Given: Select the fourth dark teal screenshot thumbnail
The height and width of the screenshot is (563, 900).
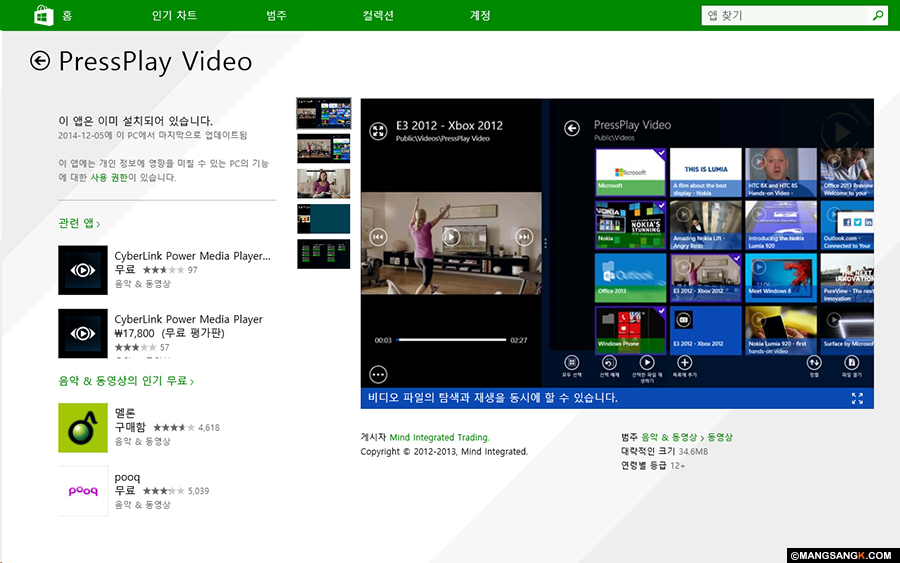Looking at the screenshot, I should coord(324,219).
